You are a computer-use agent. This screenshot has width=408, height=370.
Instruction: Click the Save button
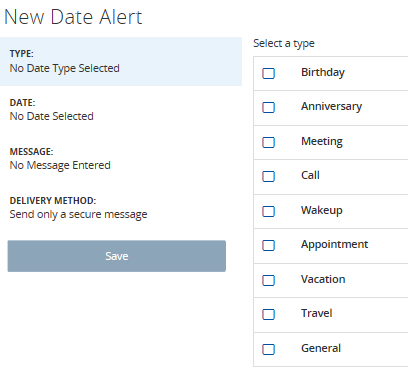click(x=117, y=256)
